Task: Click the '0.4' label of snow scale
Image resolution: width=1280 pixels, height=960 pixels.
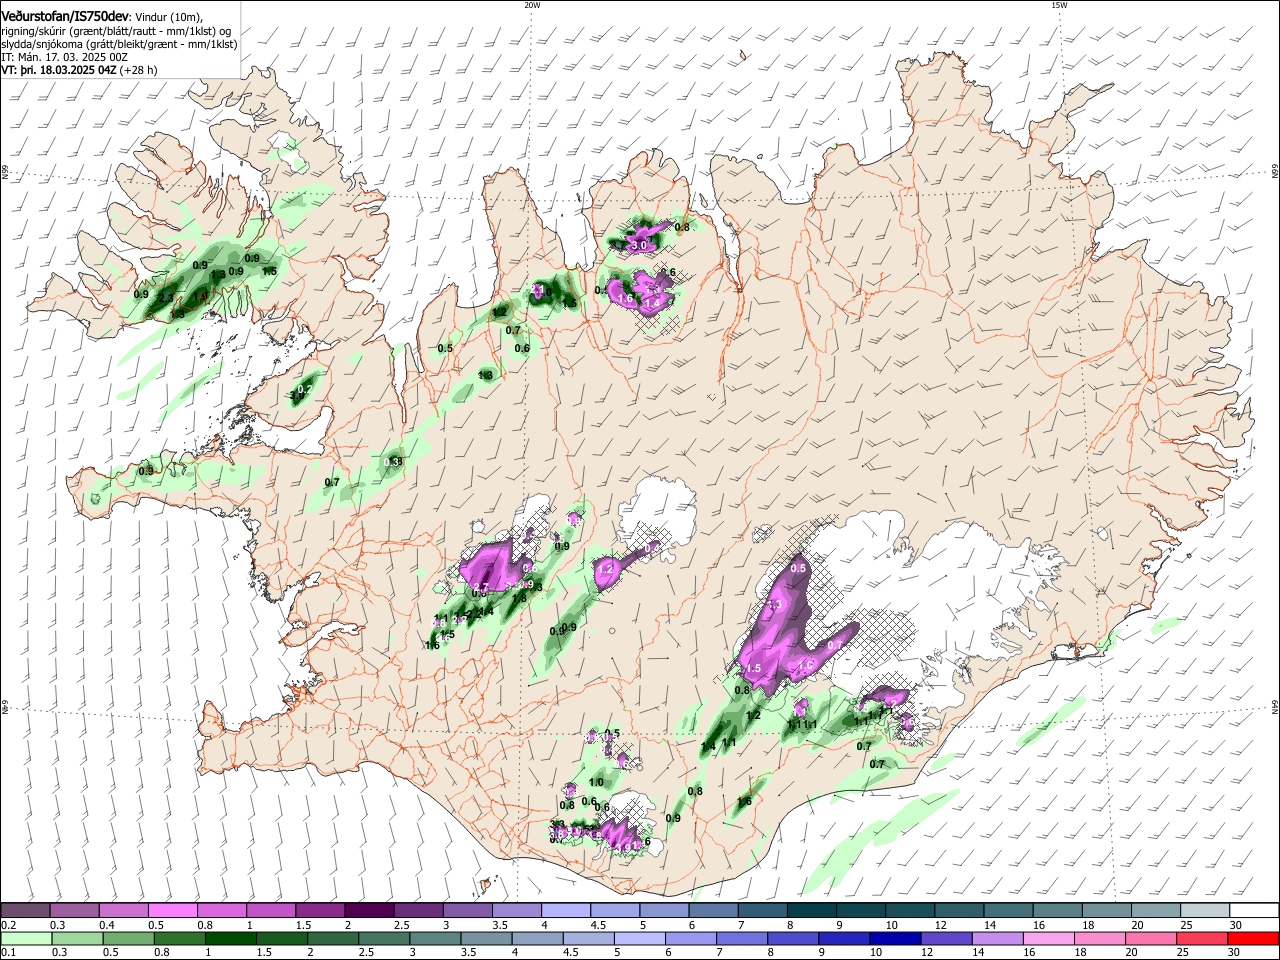Action: (107, 925)
